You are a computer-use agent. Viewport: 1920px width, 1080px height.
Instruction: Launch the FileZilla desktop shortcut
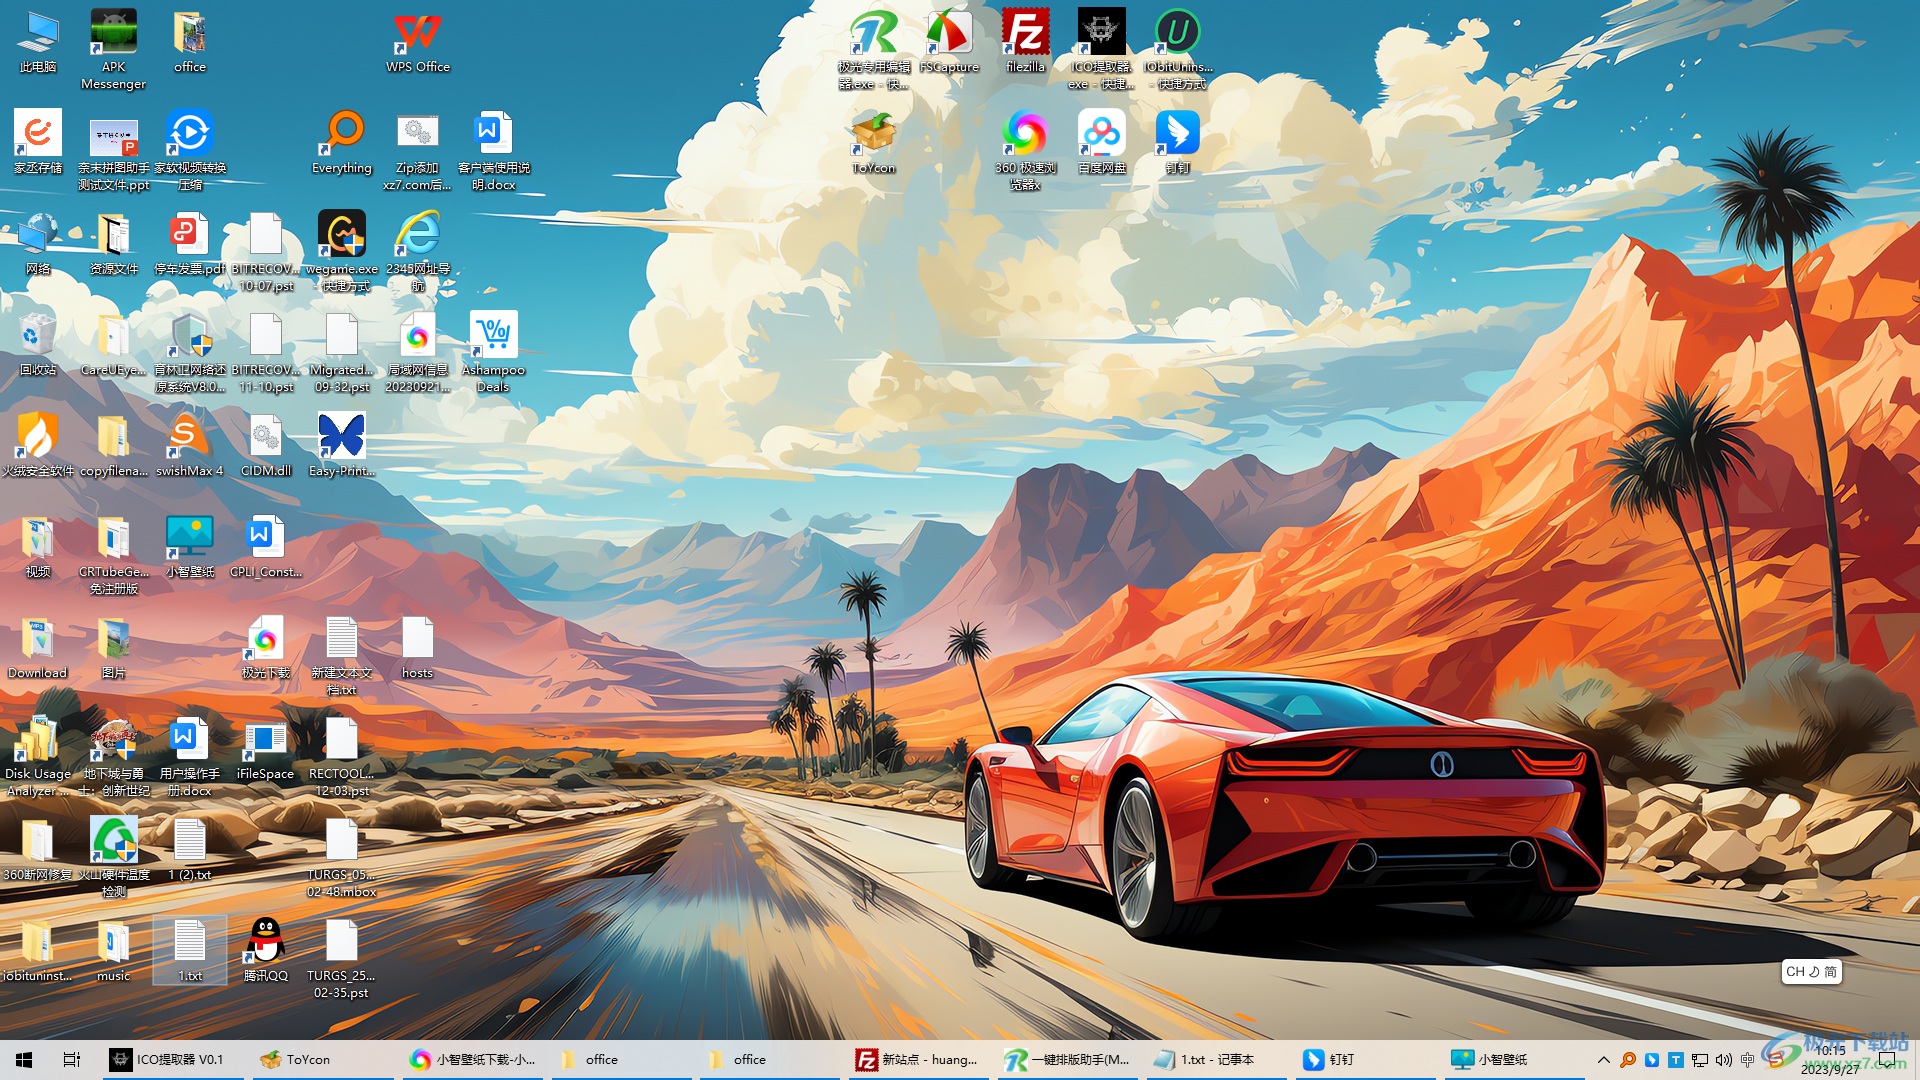click(x=1025, y=40)
